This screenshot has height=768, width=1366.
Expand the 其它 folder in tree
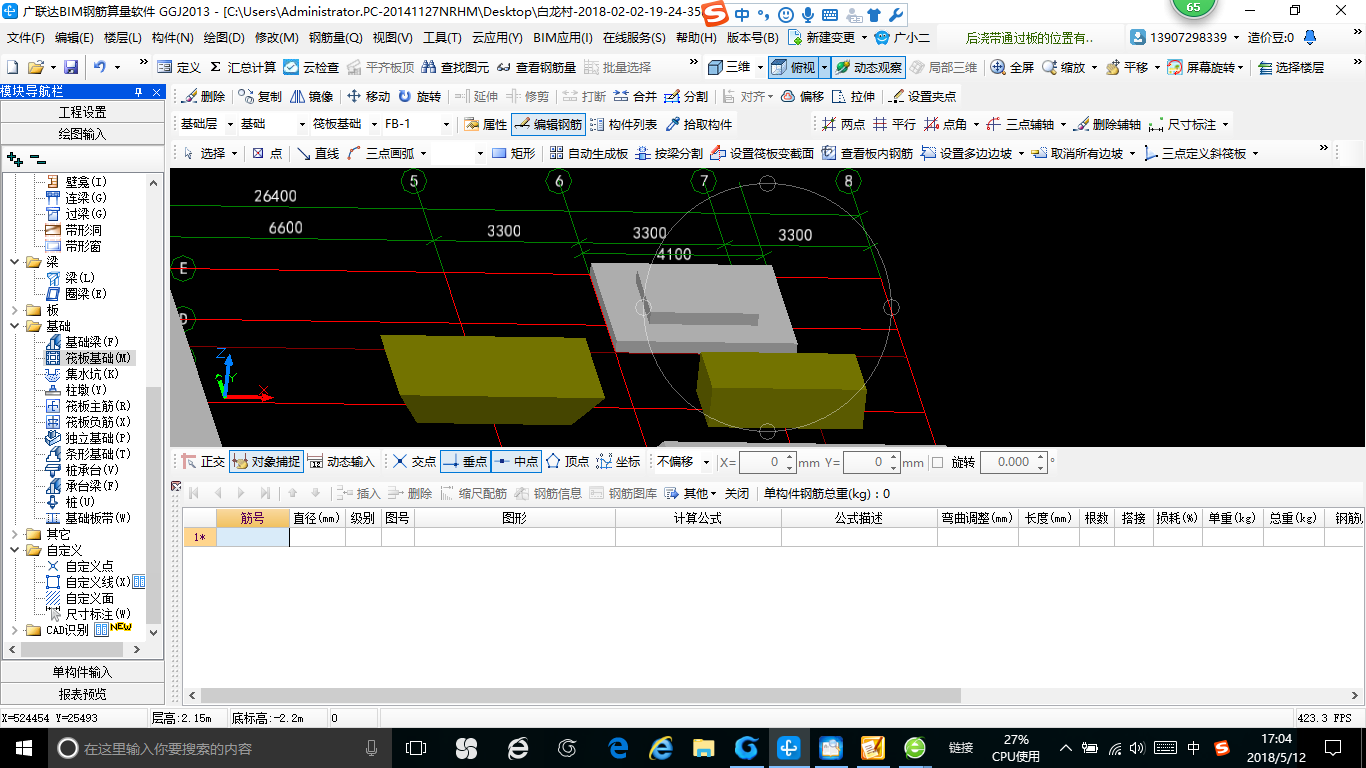pyautogui.click(x=15, y=534)
